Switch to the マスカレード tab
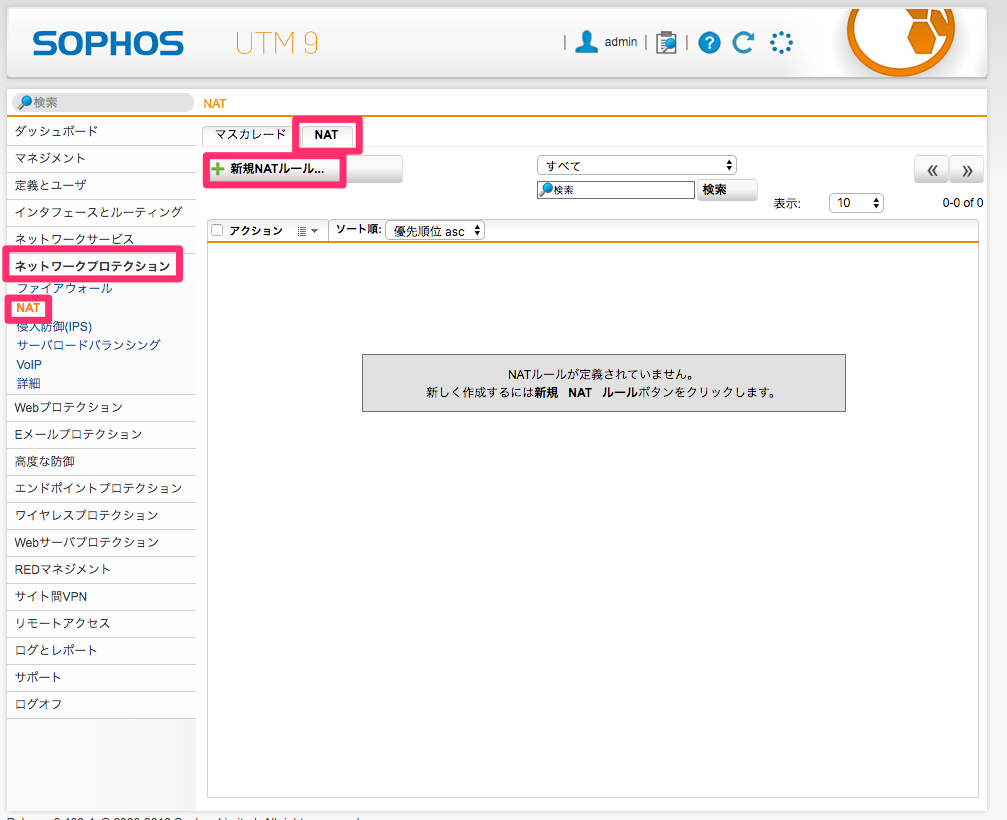1007x820 pixels. [x=250, y=135]
